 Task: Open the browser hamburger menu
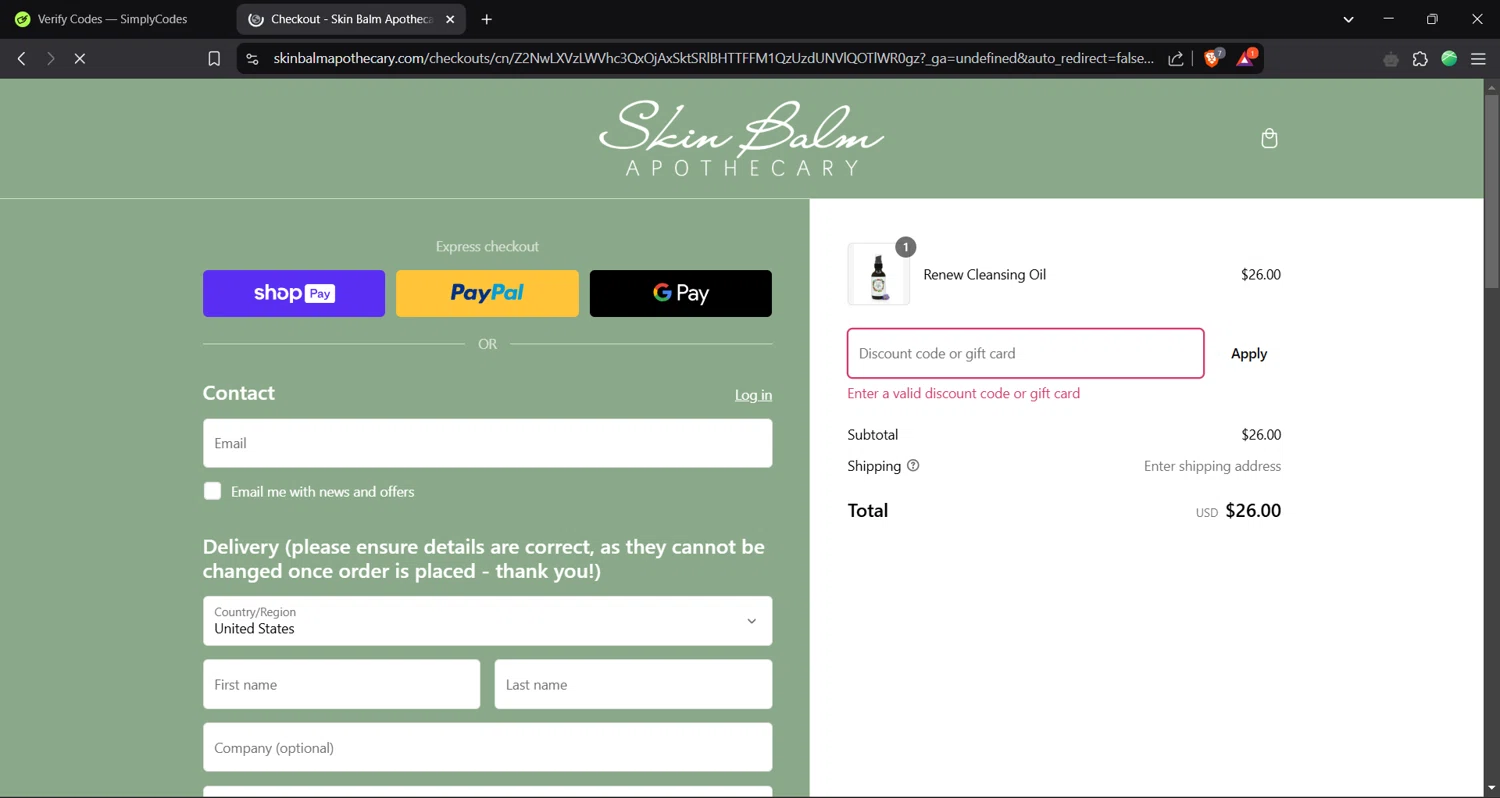(1478, 59)
